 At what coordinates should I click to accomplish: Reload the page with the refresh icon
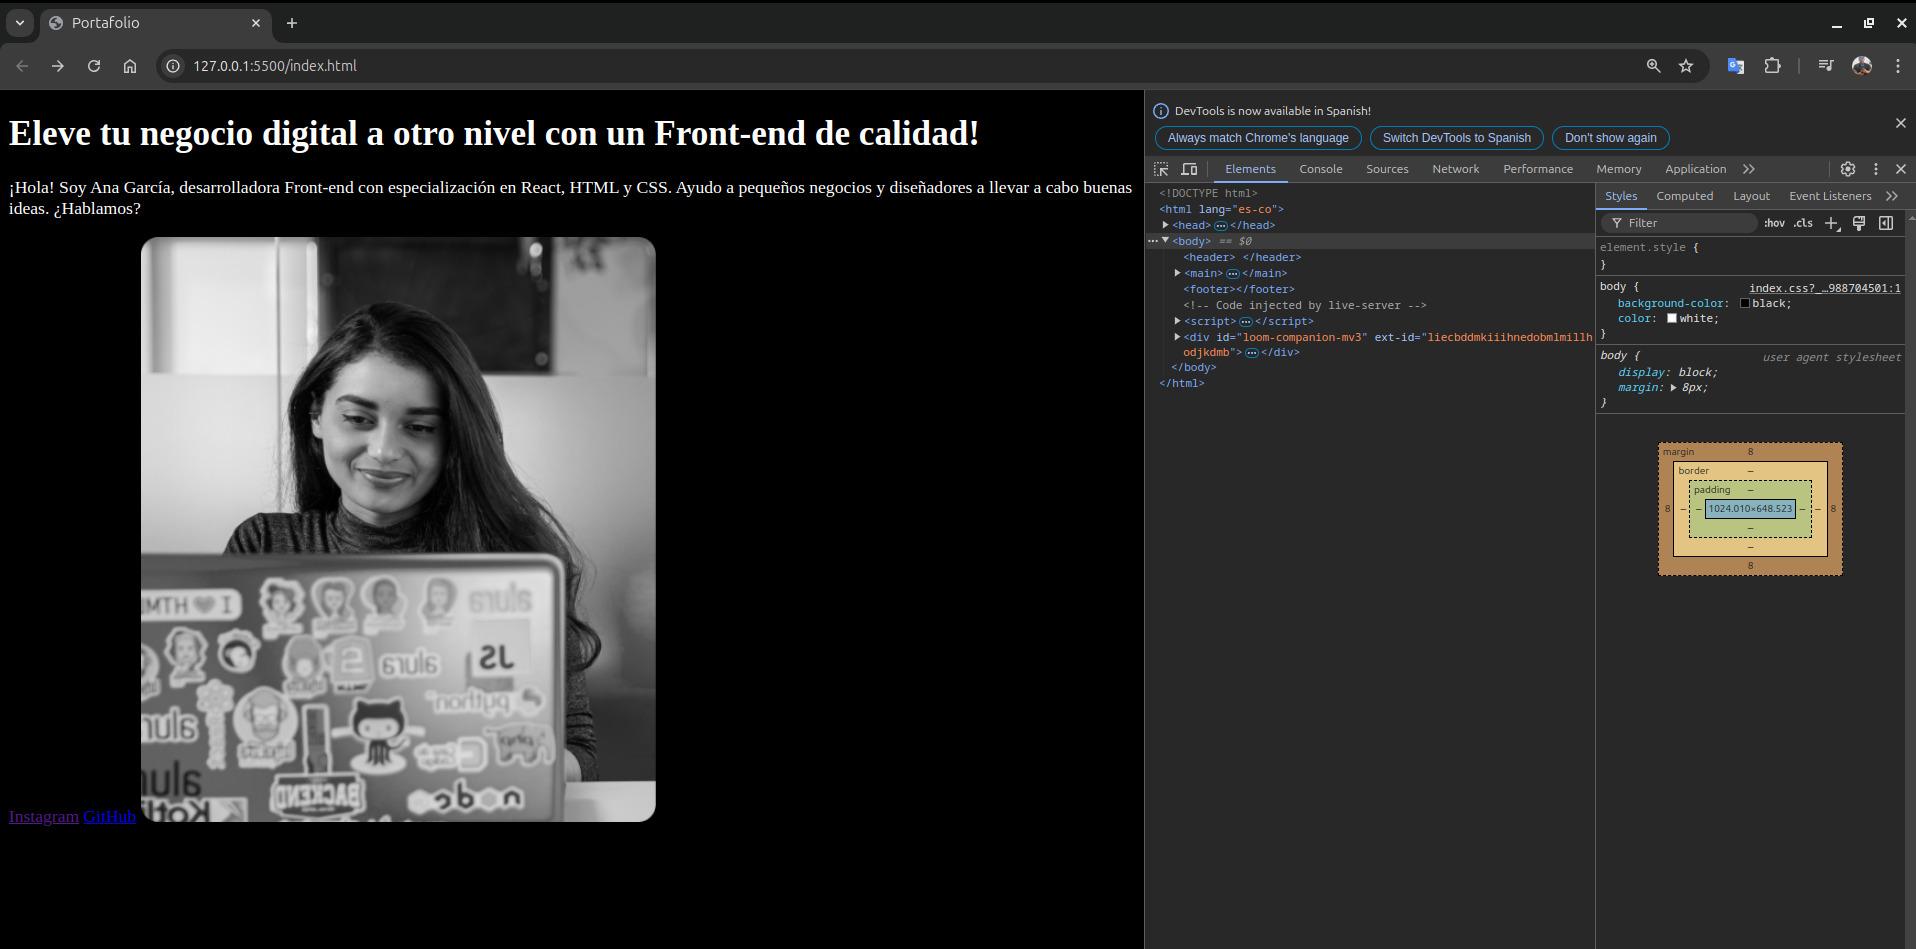94,66
